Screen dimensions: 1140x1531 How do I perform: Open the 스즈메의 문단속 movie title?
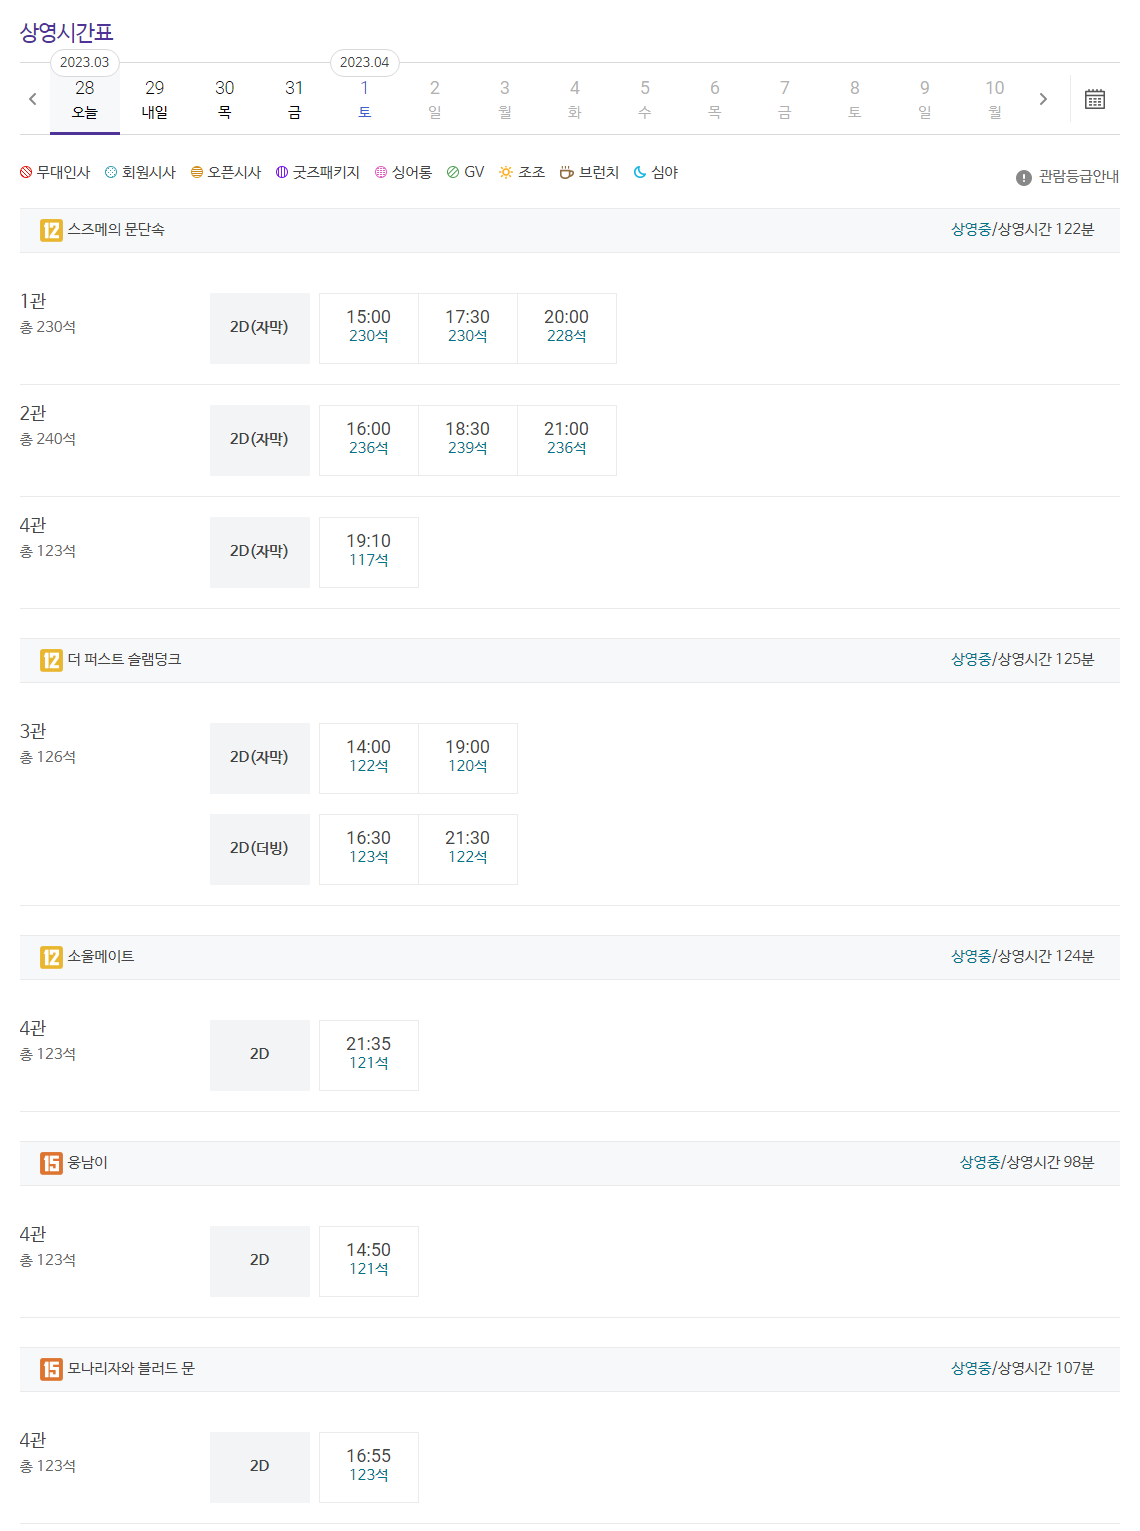click(x=116, y=230)
